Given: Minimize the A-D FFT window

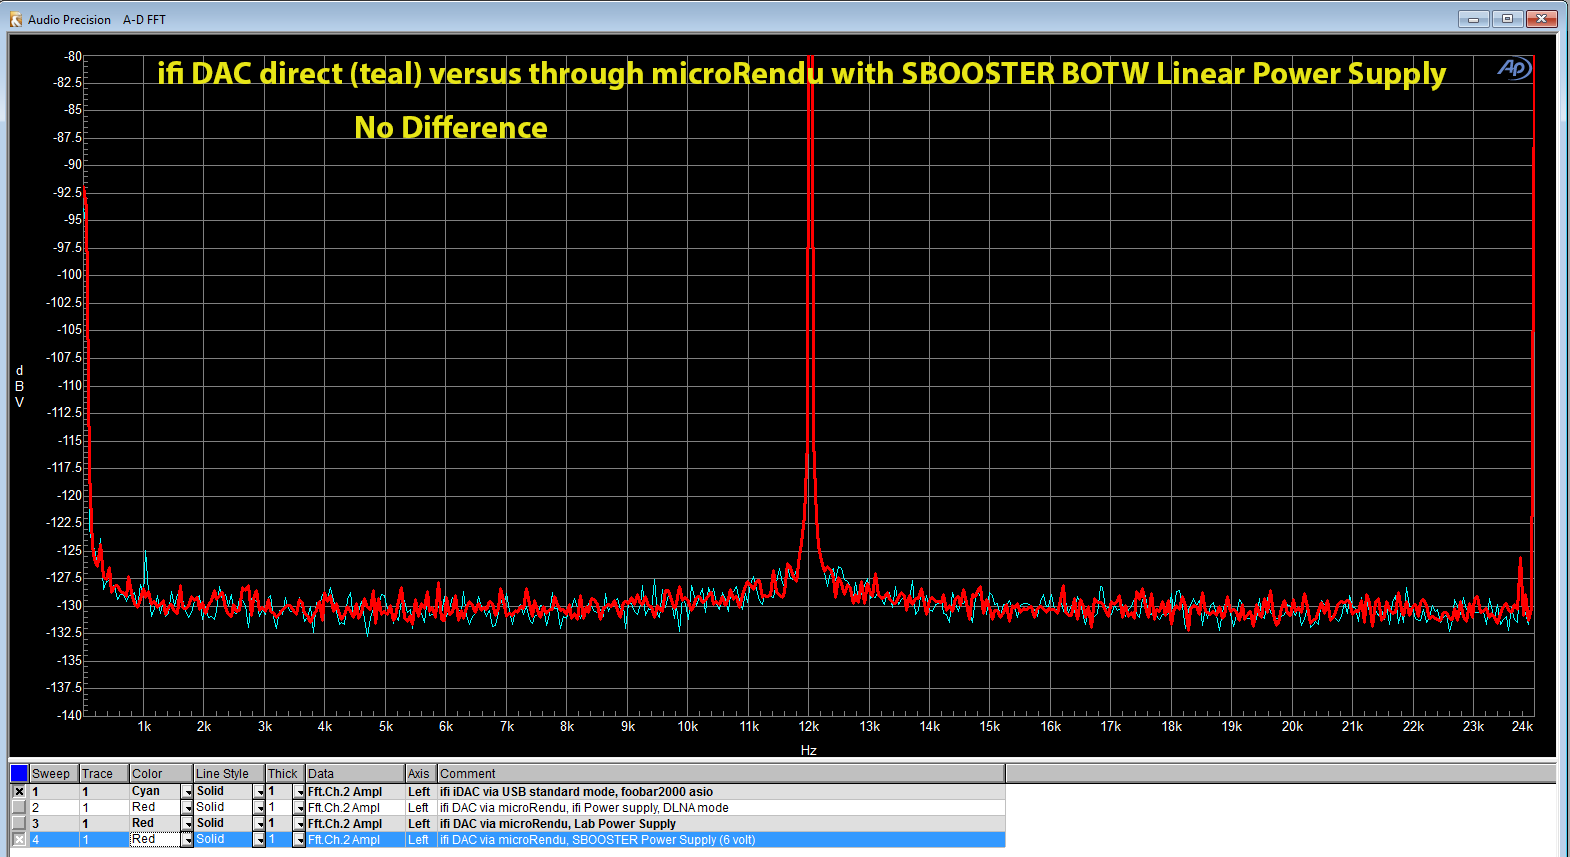Looking at the screenshot, I should click(1473, 18).
